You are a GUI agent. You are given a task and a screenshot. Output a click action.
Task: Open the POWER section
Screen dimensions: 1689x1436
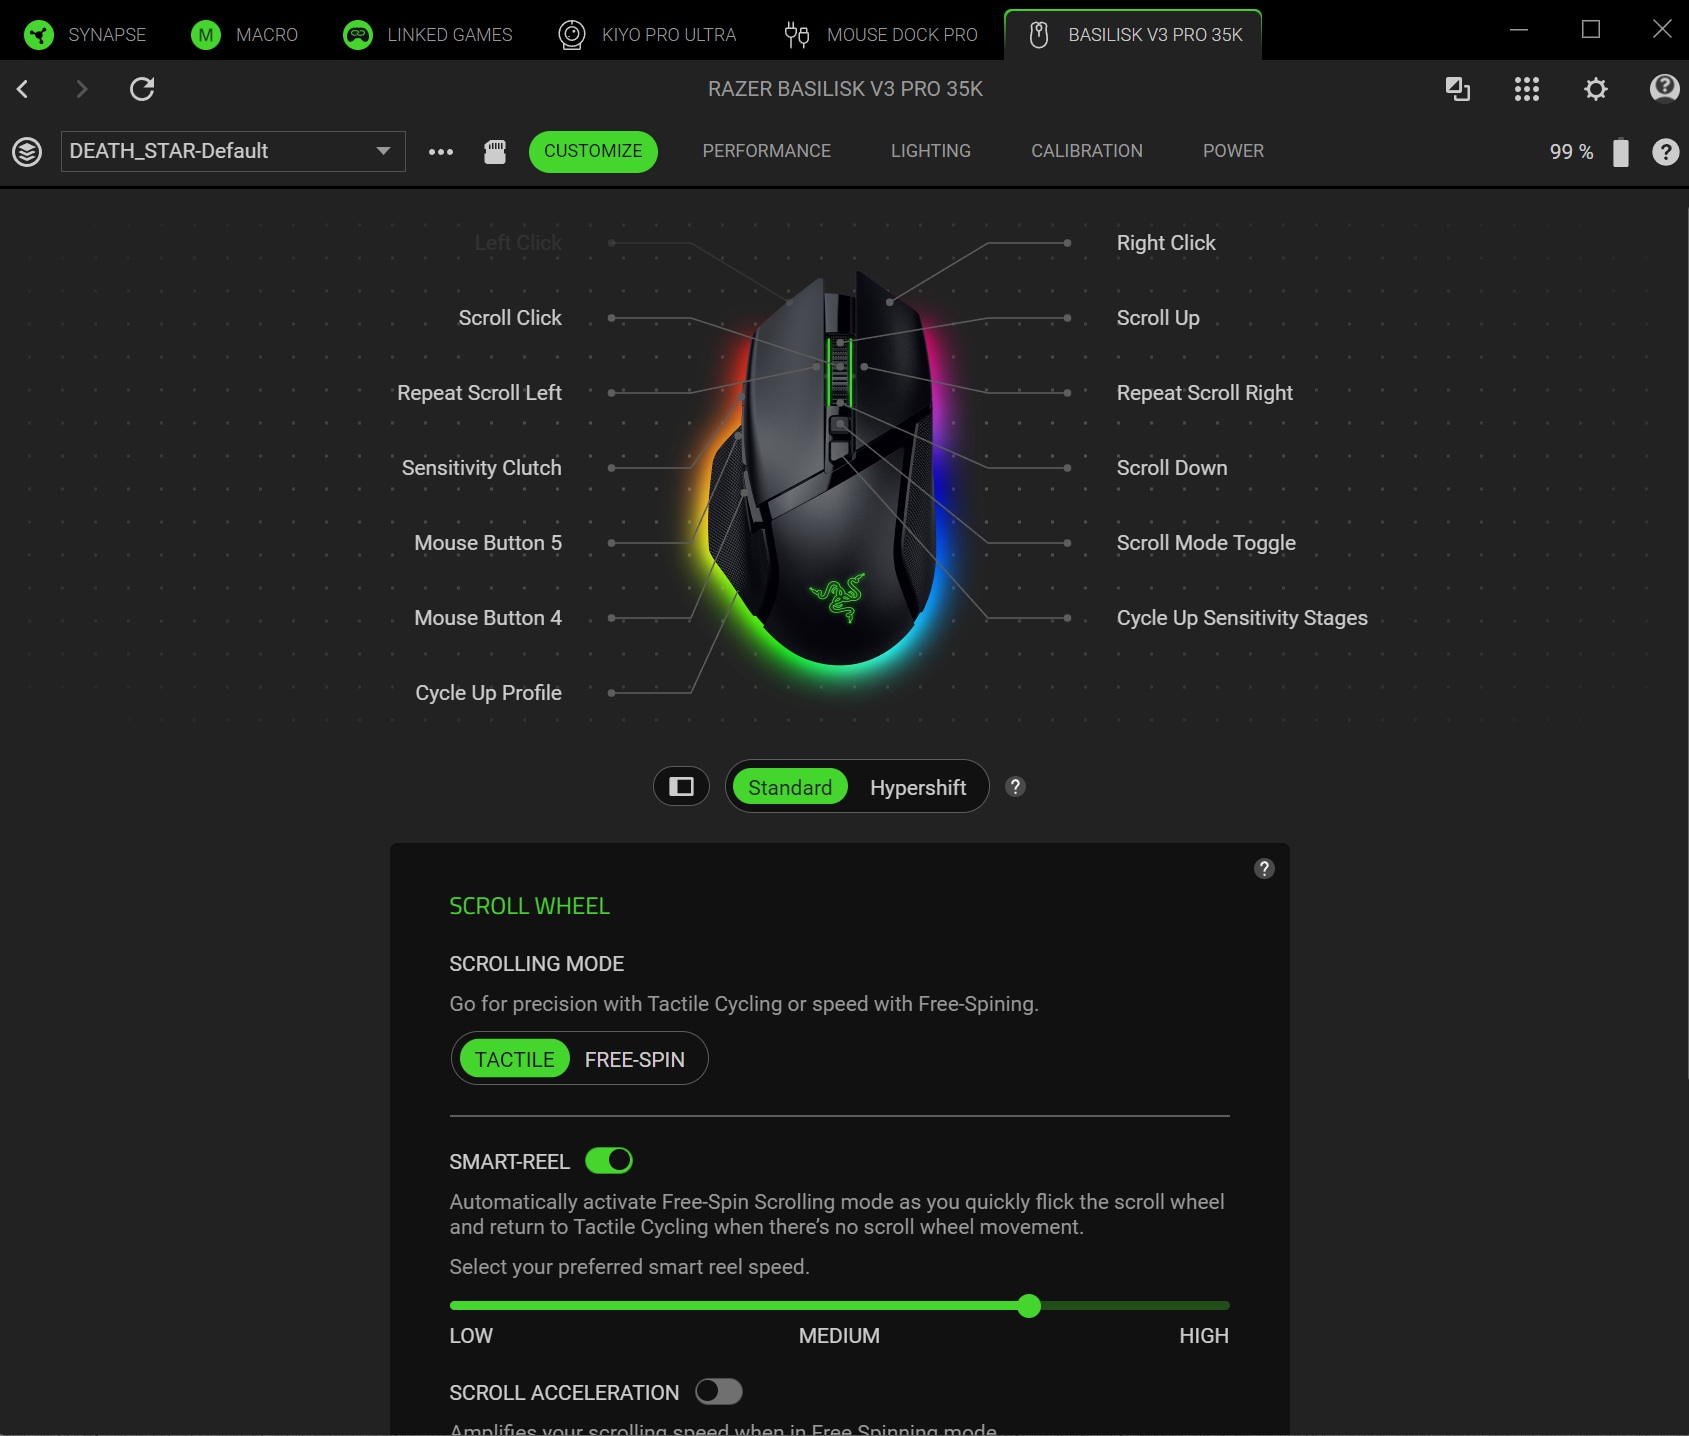1233,151
